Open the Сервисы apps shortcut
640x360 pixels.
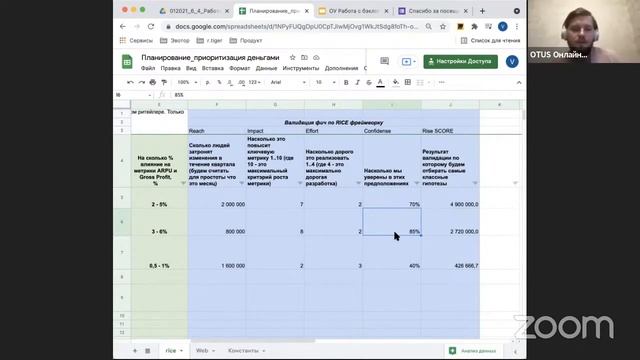(x=136, y=40)
